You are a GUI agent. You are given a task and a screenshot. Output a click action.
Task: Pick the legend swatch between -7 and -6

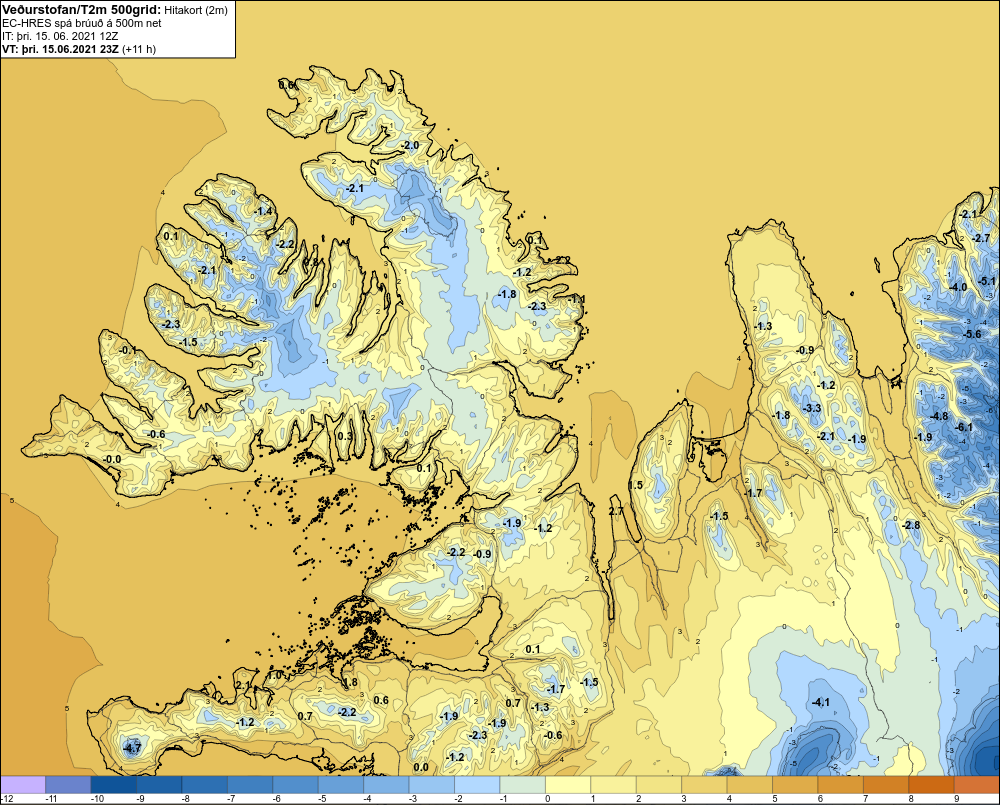click(250, 784)
